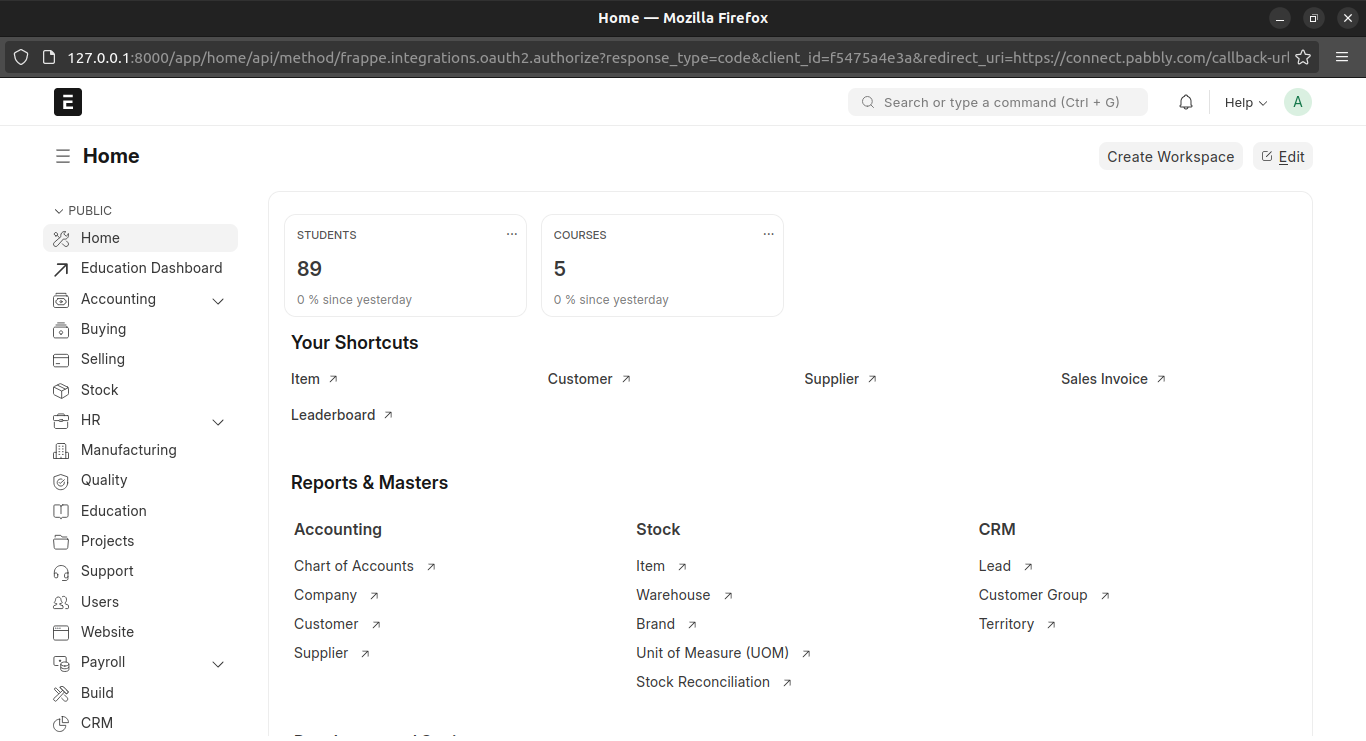Click the HR sidebar icon

61,420
